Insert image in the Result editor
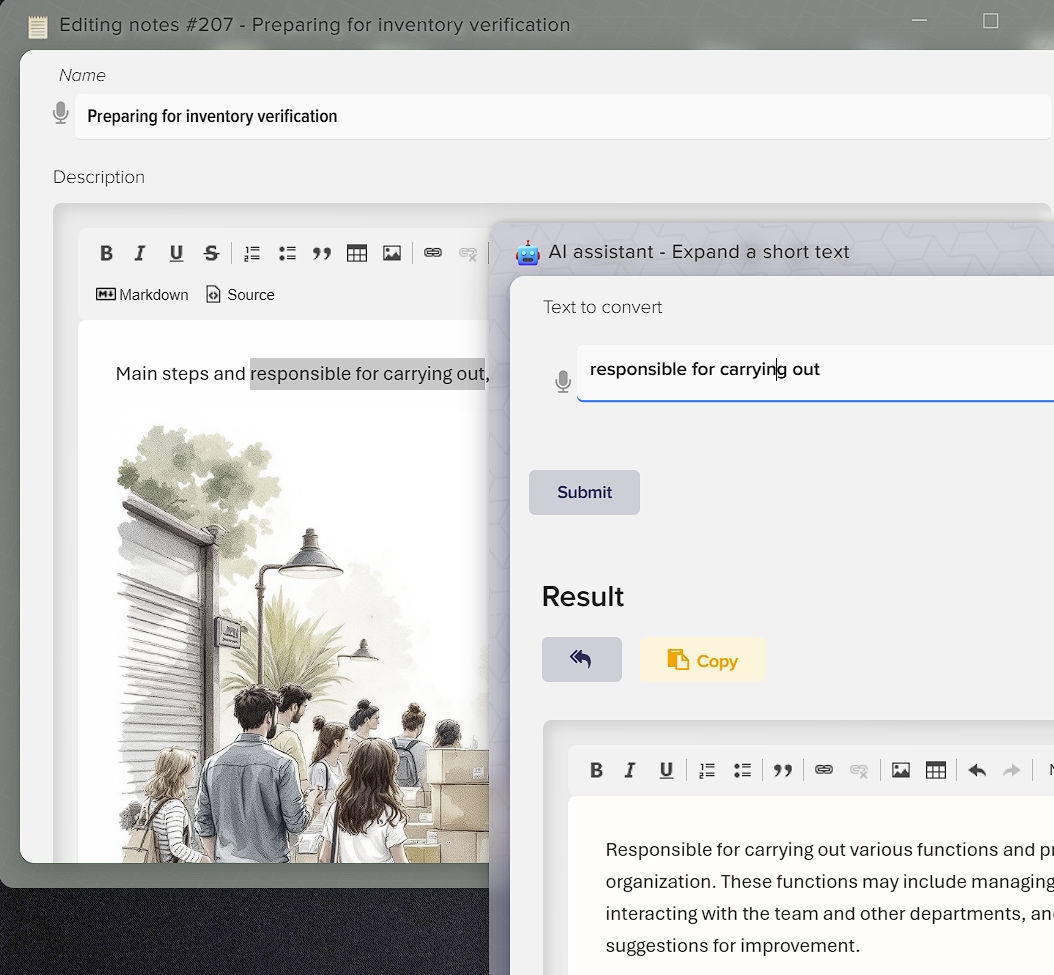Screen dimensions: 1054x975 tap(901, 771)
